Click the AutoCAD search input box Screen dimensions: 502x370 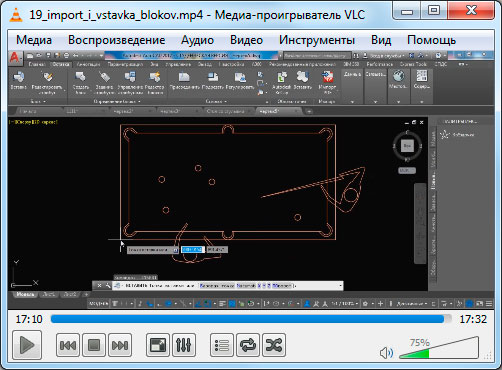pos(317,55)
